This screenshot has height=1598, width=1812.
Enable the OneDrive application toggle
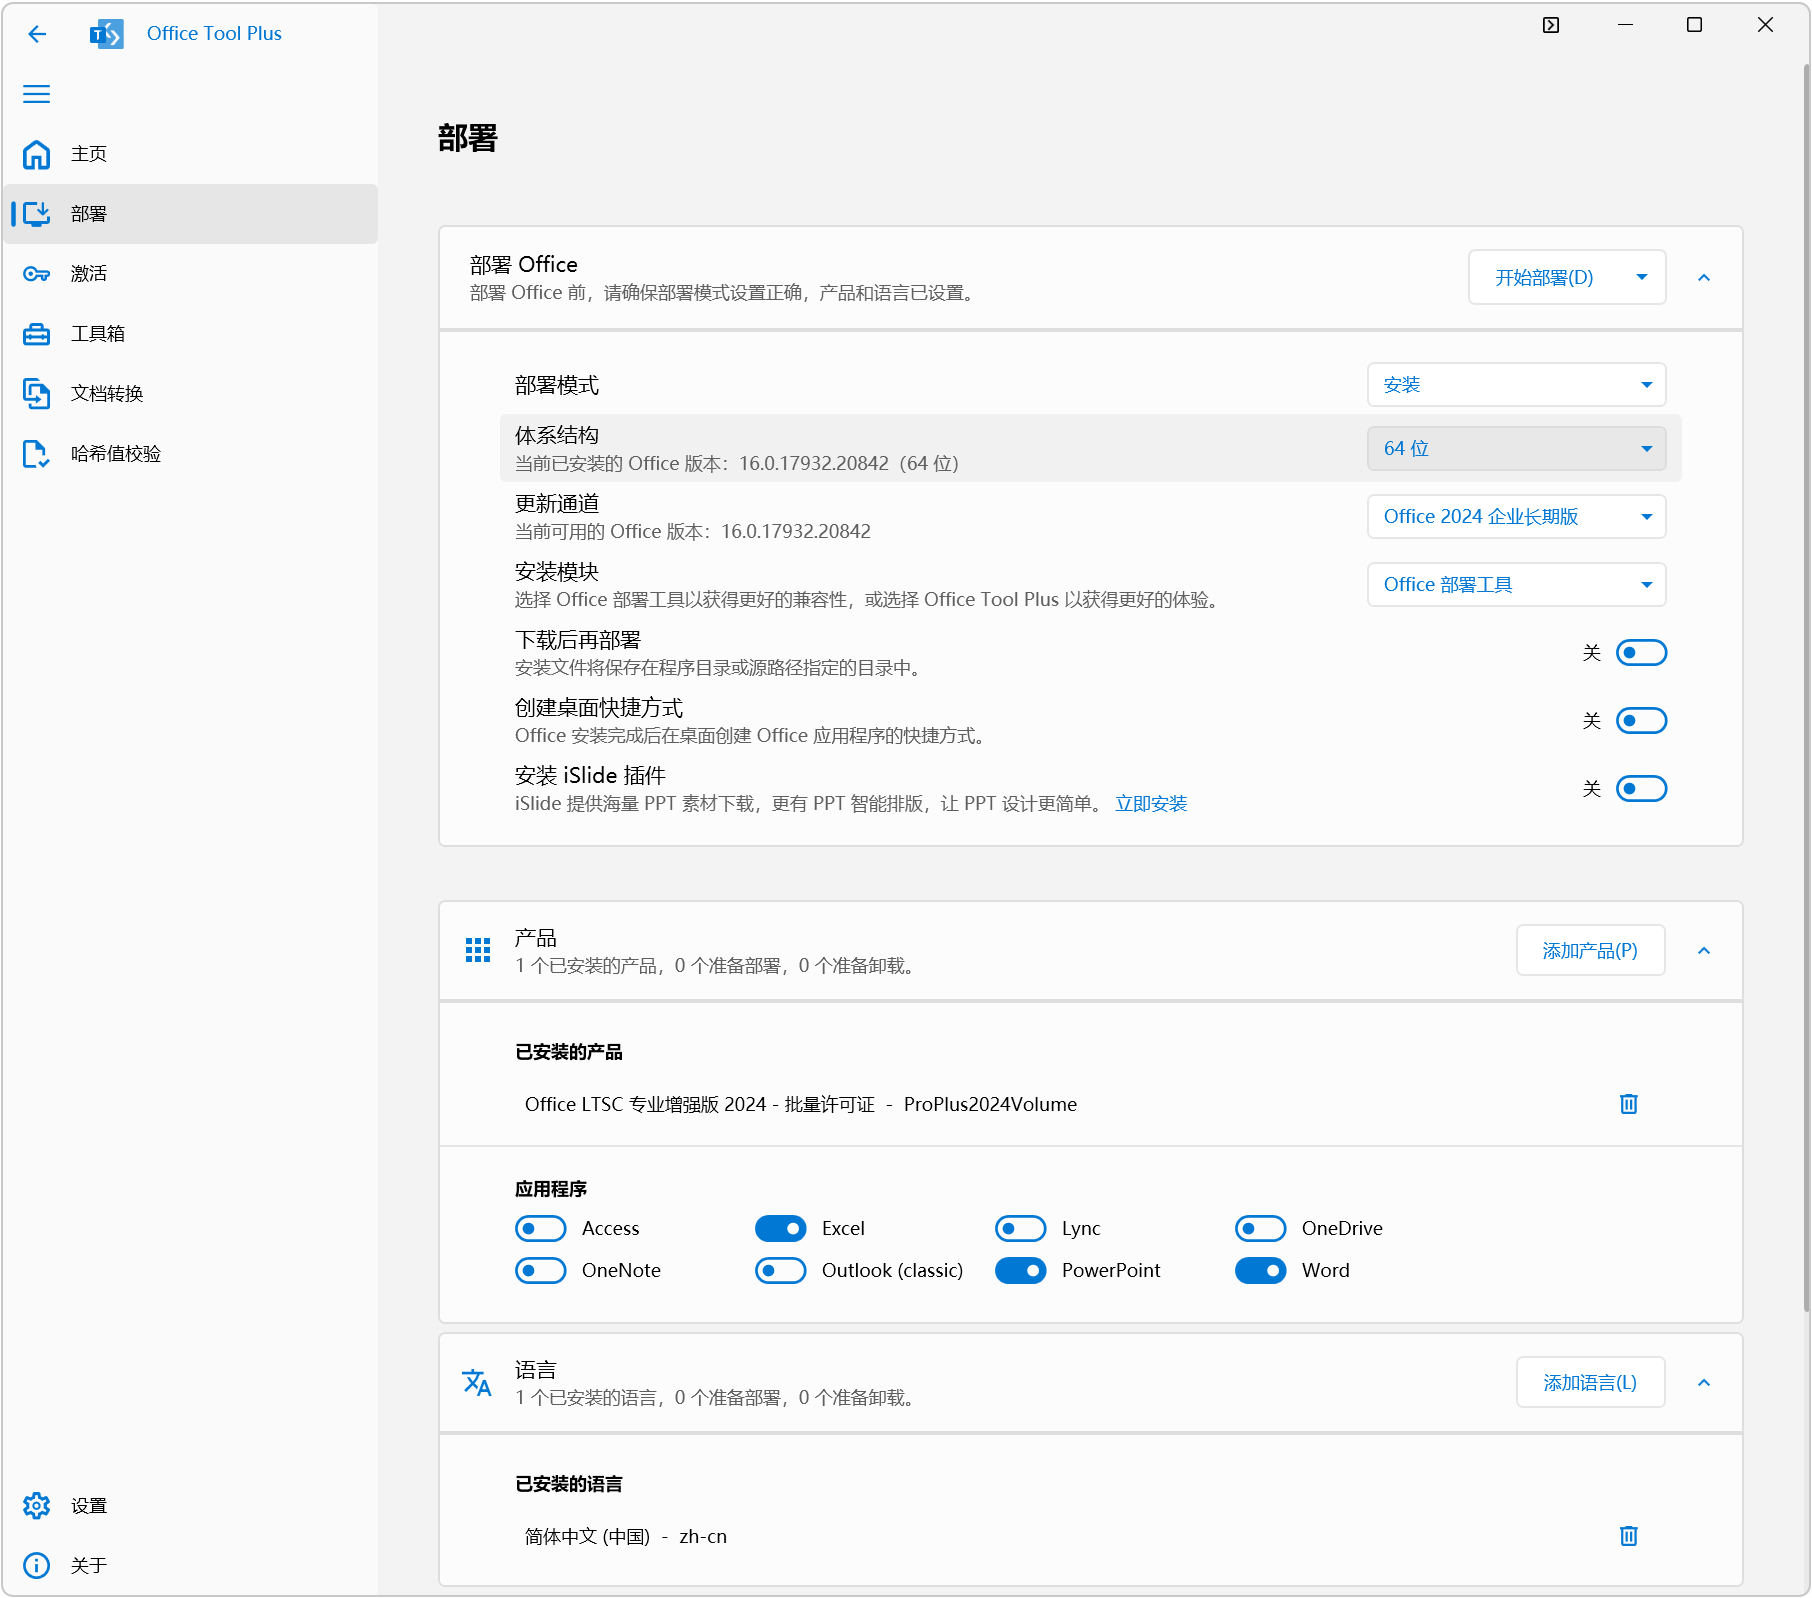pos(1261,1228)
